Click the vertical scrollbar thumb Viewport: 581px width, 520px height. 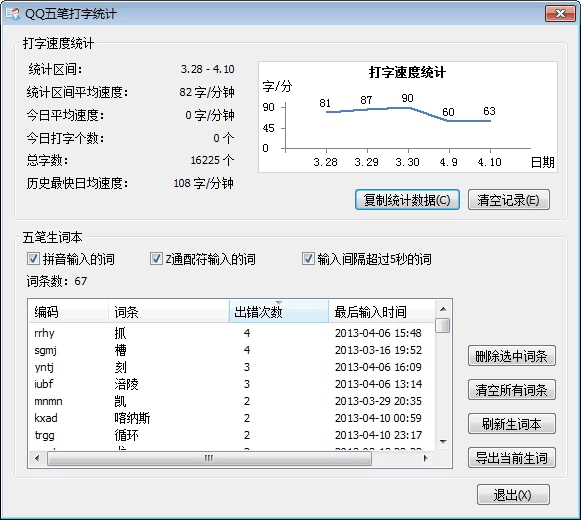click(443, 325)
